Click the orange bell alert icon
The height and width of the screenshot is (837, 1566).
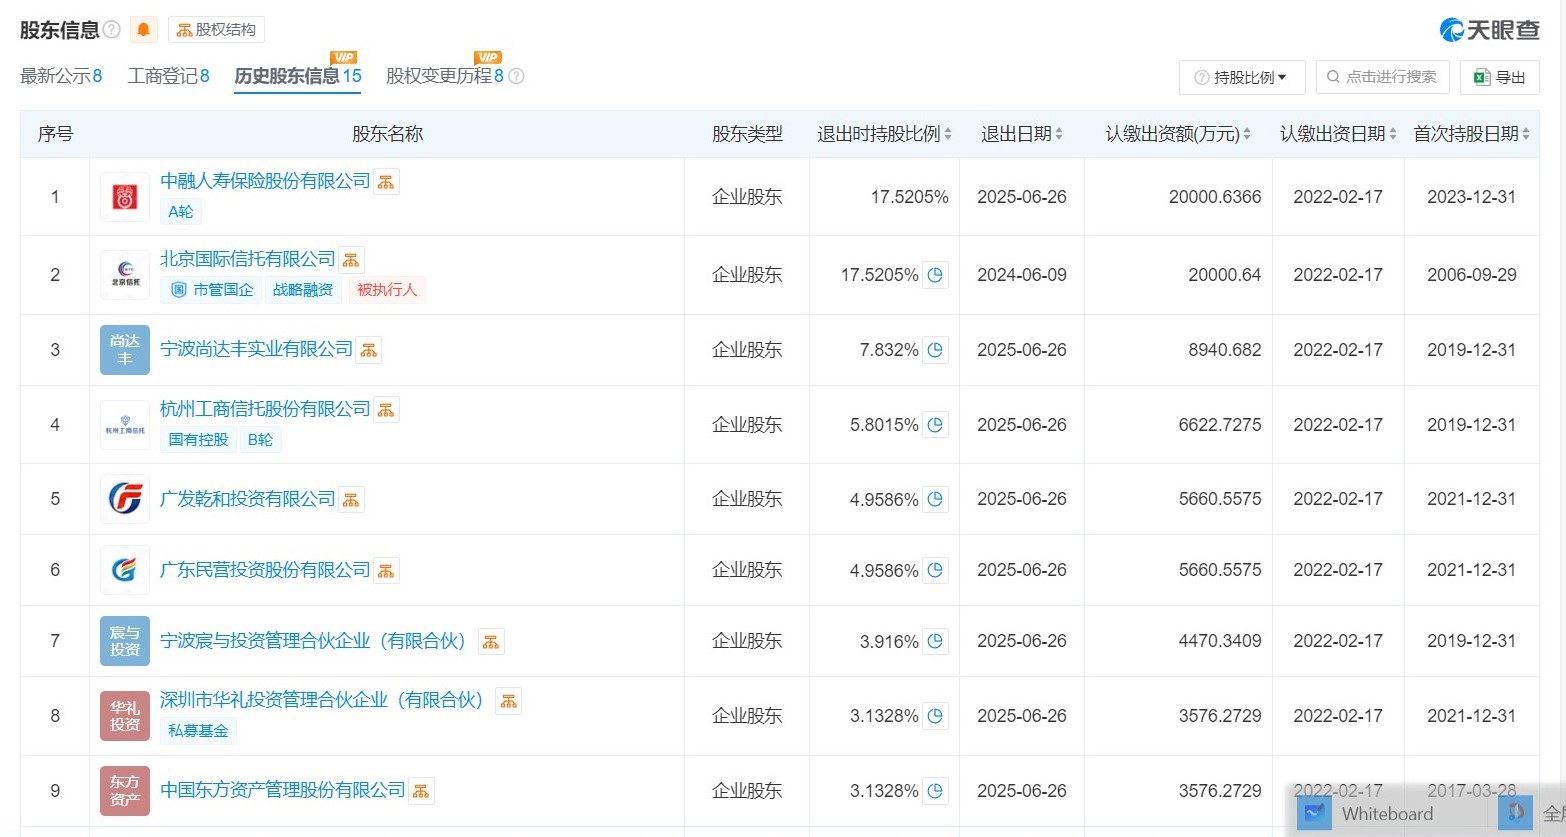coord(143,30)
